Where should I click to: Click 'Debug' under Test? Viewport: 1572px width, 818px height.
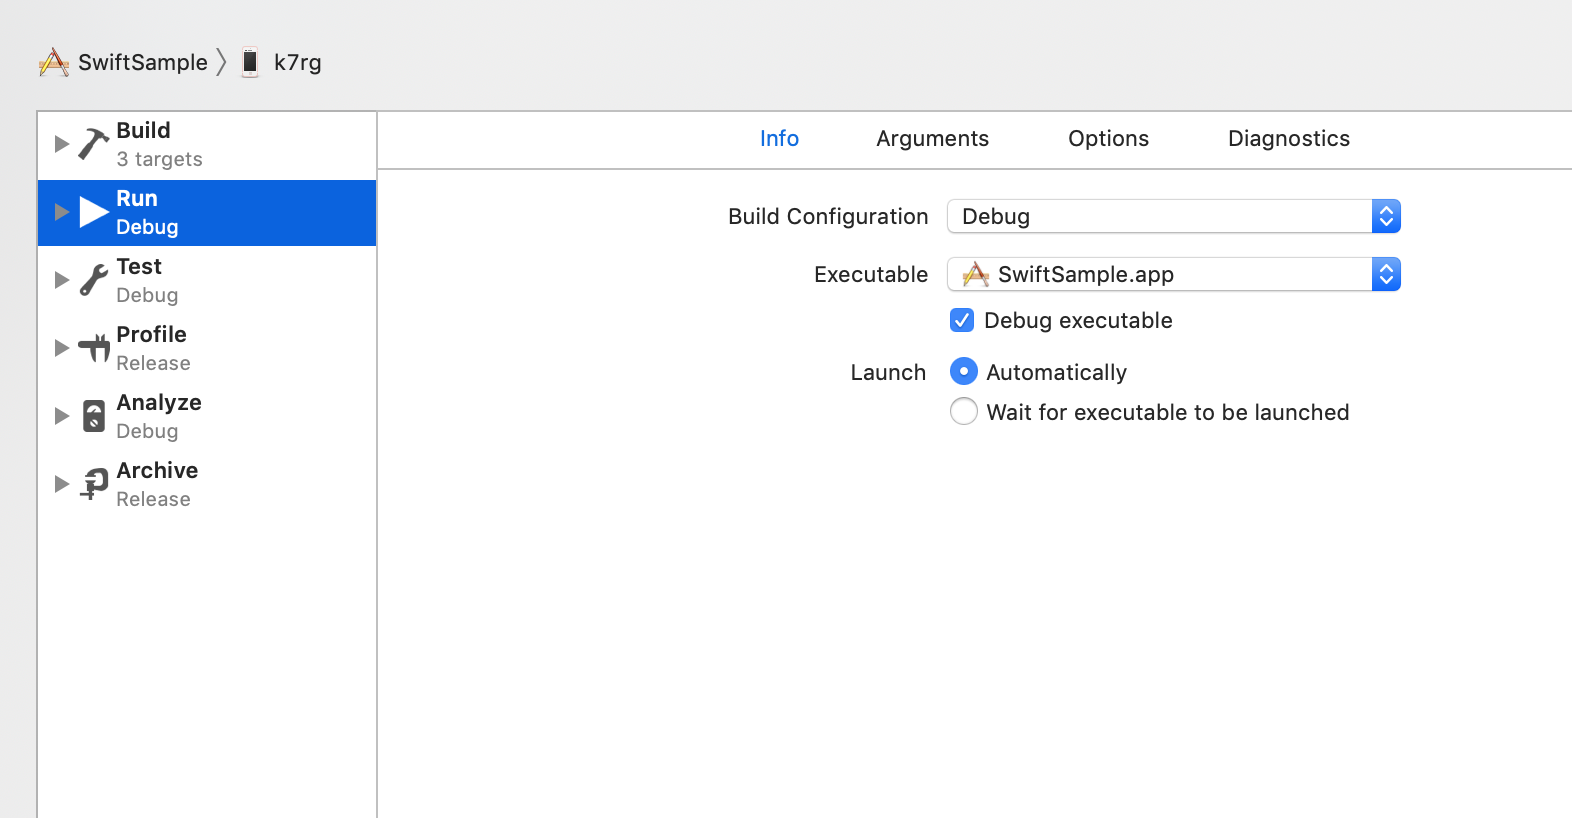click(147, 296)
